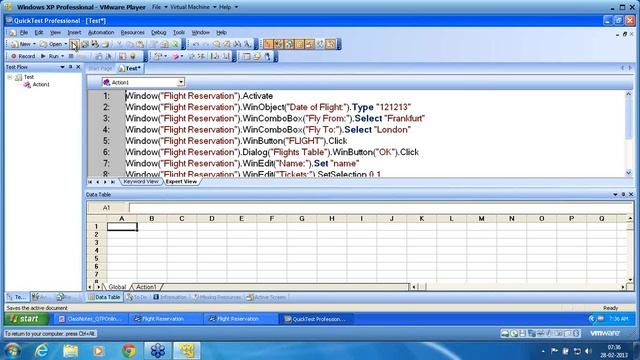Click the volume speaker tray icon
The width and height of the screenshot is (640, 360).
point(588,351)
